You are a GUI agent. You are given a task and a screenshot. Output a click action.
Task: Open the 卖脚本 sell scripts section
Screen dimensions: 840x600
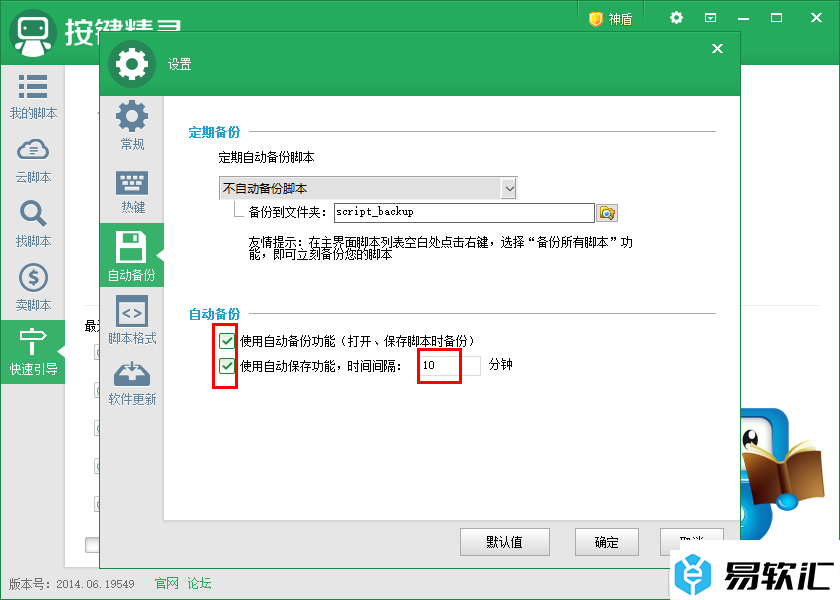(33, 288)
